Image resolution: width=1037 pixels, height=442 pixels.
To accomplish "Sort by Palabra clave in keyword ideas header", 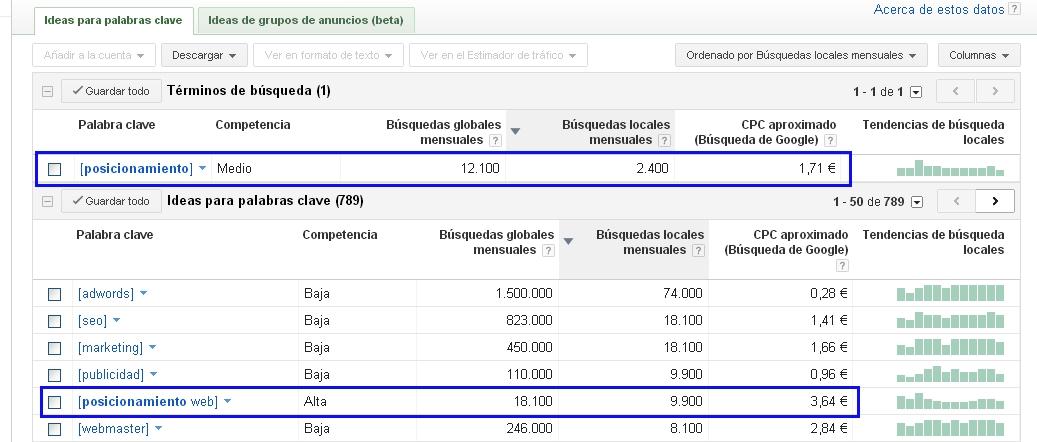I will point(114,235).
